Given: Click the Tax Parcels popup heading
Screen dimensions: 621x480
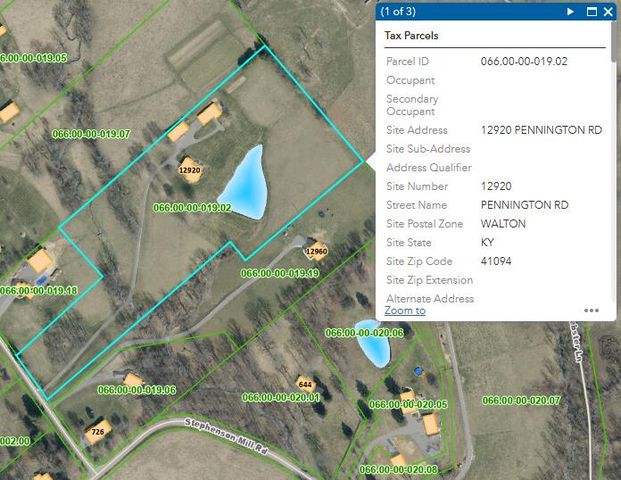Looking at the screenshot, I should pyautogui.click(x=411, y=36).
